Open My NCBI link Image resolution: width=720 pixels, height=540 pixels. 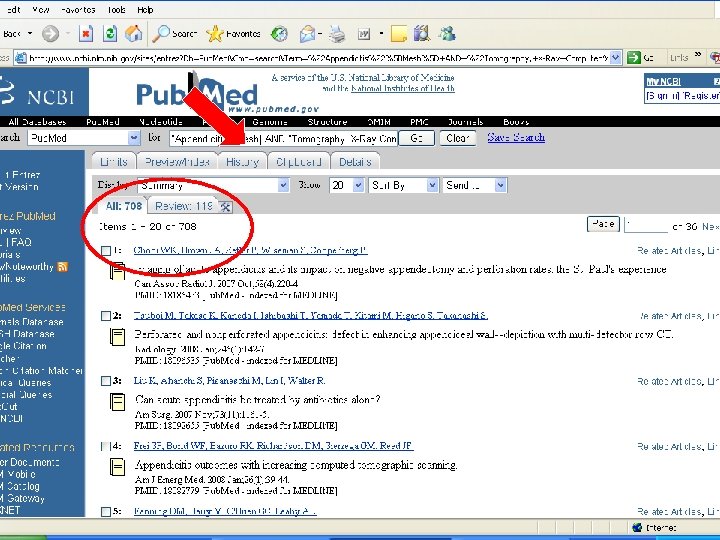(664, 82)
